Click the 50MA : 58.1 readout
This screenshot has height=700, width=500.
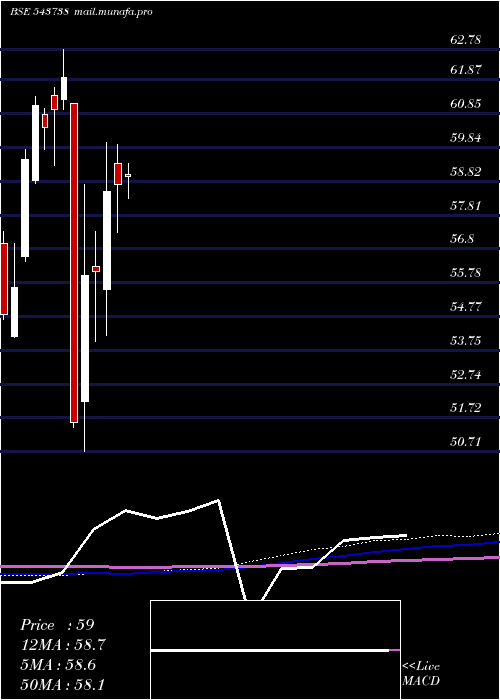point(63,684)
